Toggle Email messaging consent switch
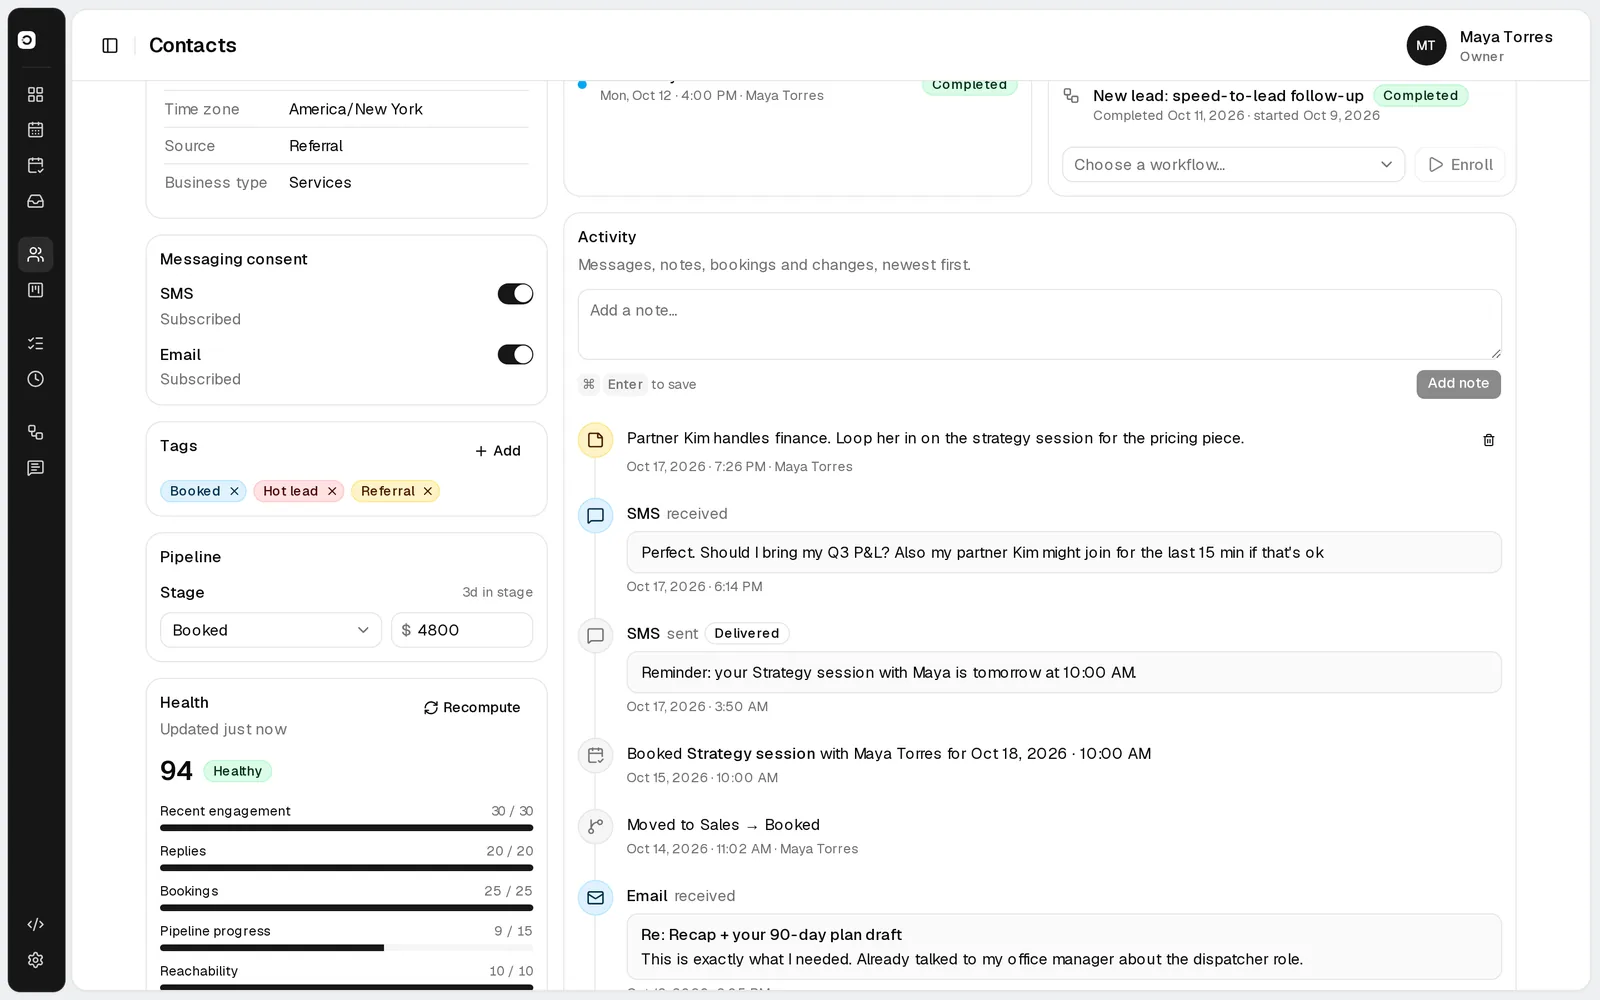1600x1000 pixels. (x=515, y=354)
